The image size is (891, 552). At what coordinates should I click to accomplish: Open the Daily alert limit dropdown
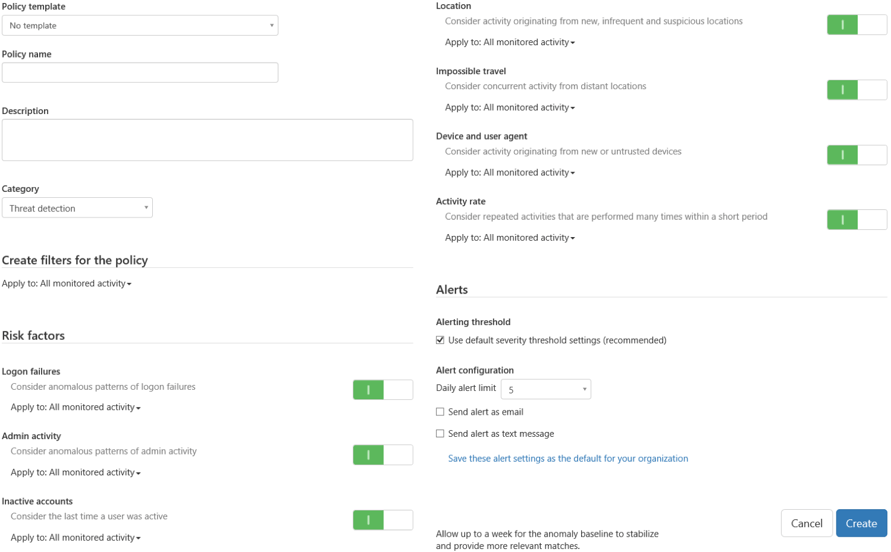coord(546,389)
